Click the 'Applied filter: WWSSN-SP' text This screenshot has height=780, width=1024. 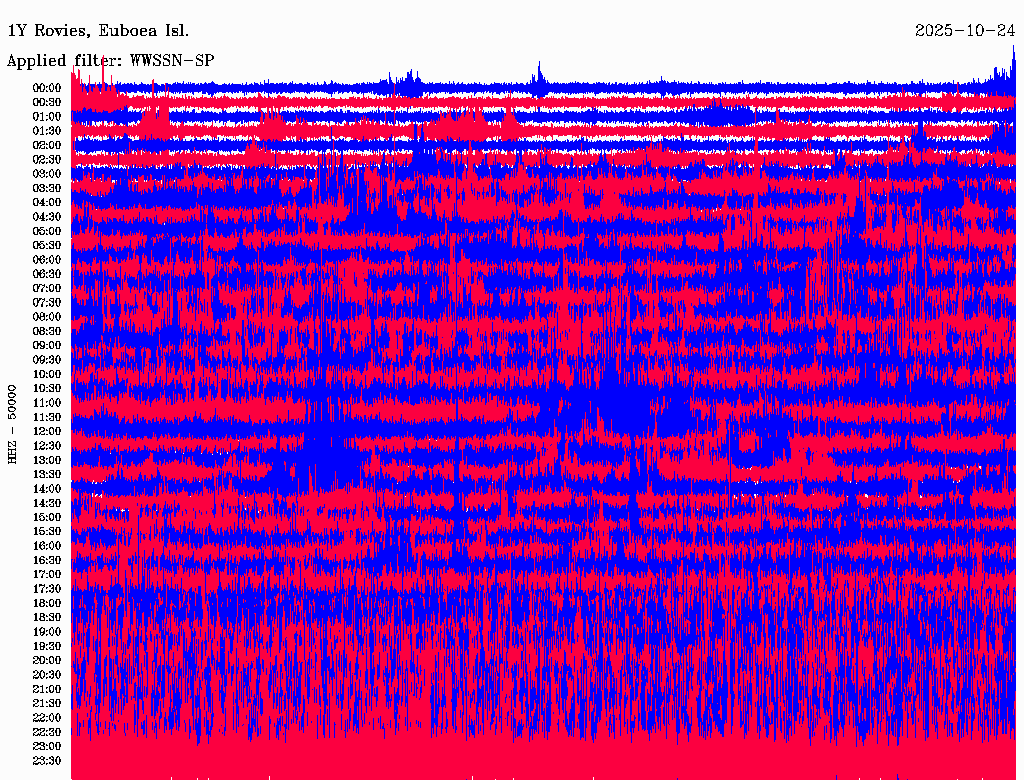[x=110, y=61]
